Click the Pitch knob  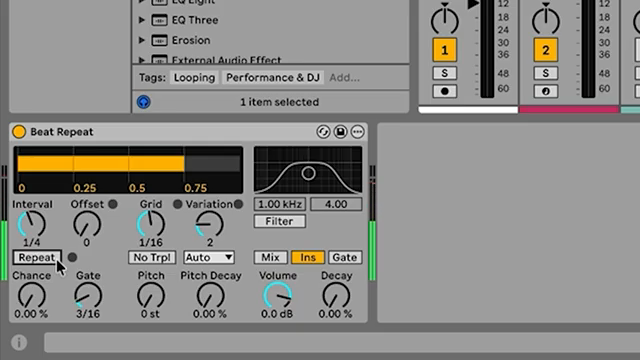pos(151,296)
